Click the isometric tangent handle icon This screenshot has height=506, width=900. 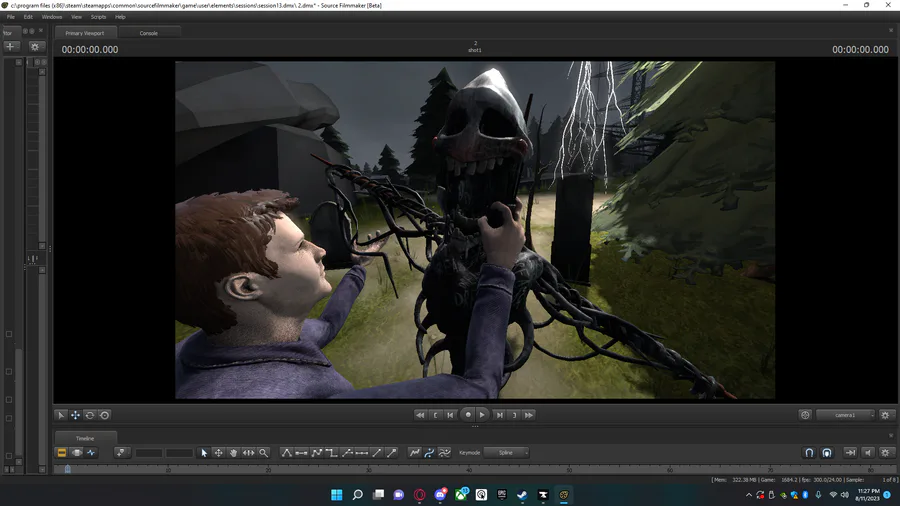[362, 453]
